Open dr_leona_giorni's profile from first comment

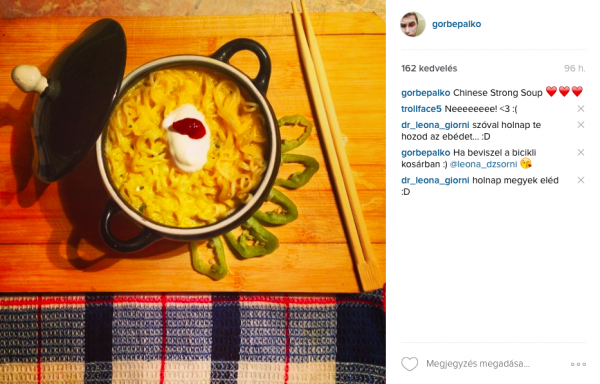435,125
